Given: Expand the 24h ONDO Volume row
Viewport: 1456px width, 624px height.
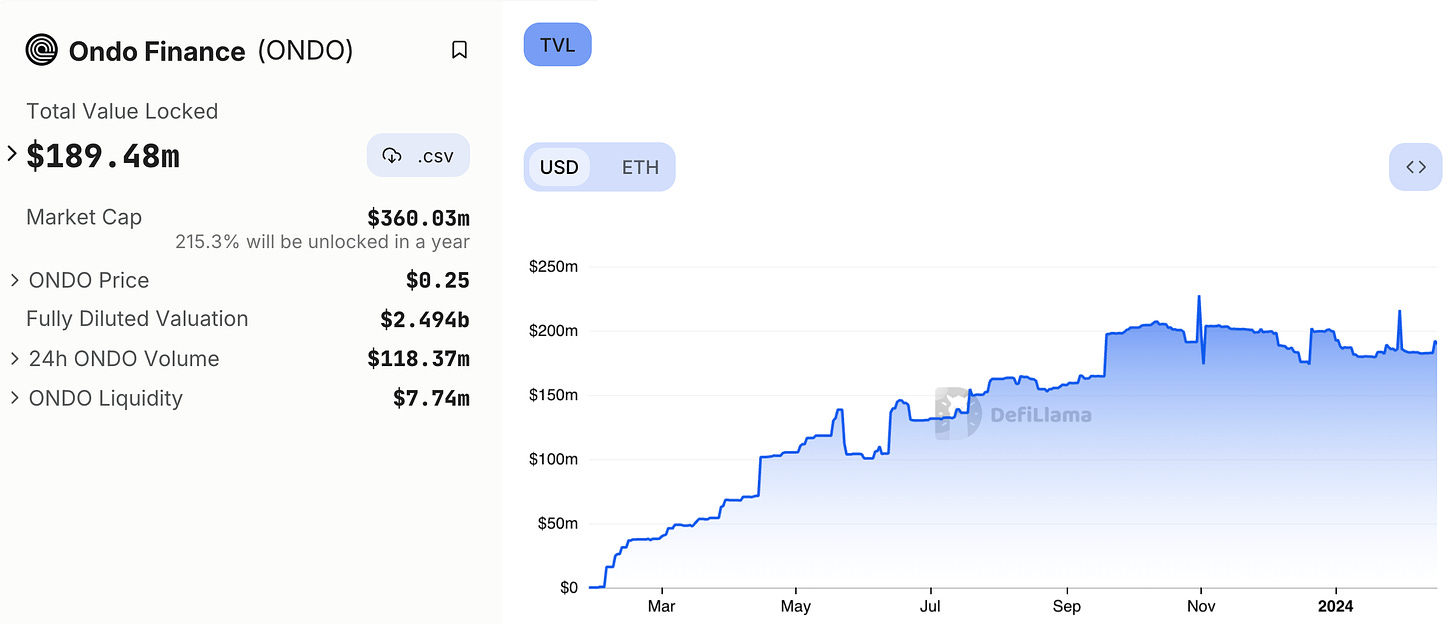Looking at the screenshot, I should coord(15,358).
